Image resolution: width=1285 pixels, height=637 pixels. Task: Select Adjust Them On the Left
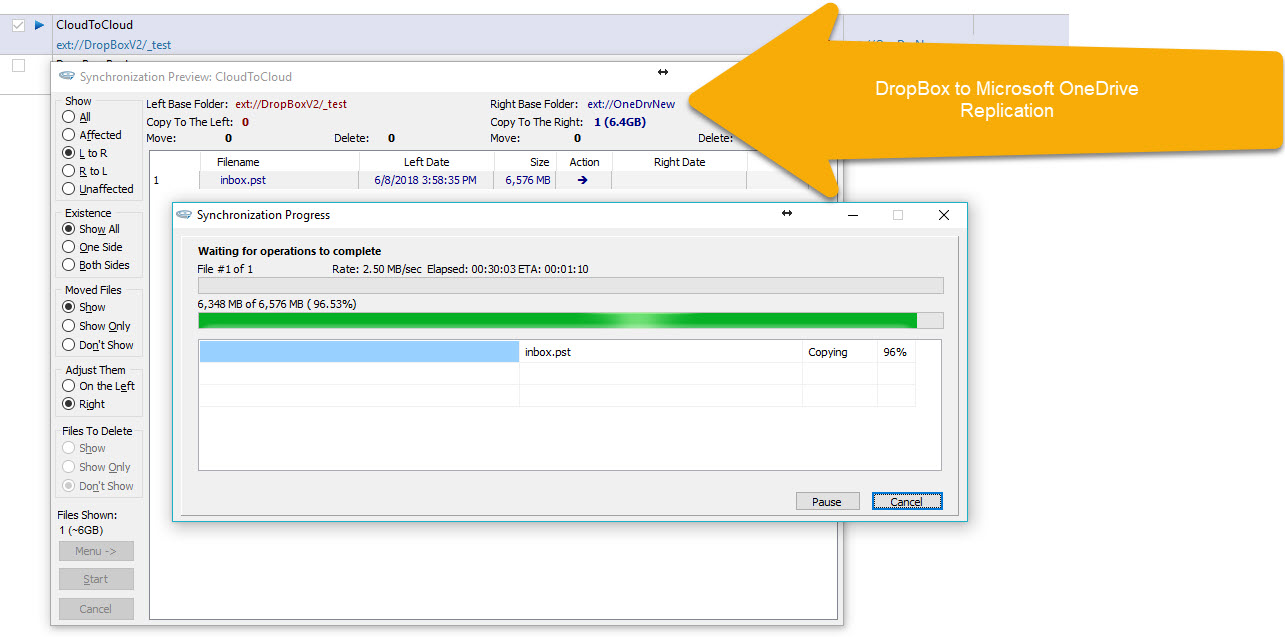point(69,386)
